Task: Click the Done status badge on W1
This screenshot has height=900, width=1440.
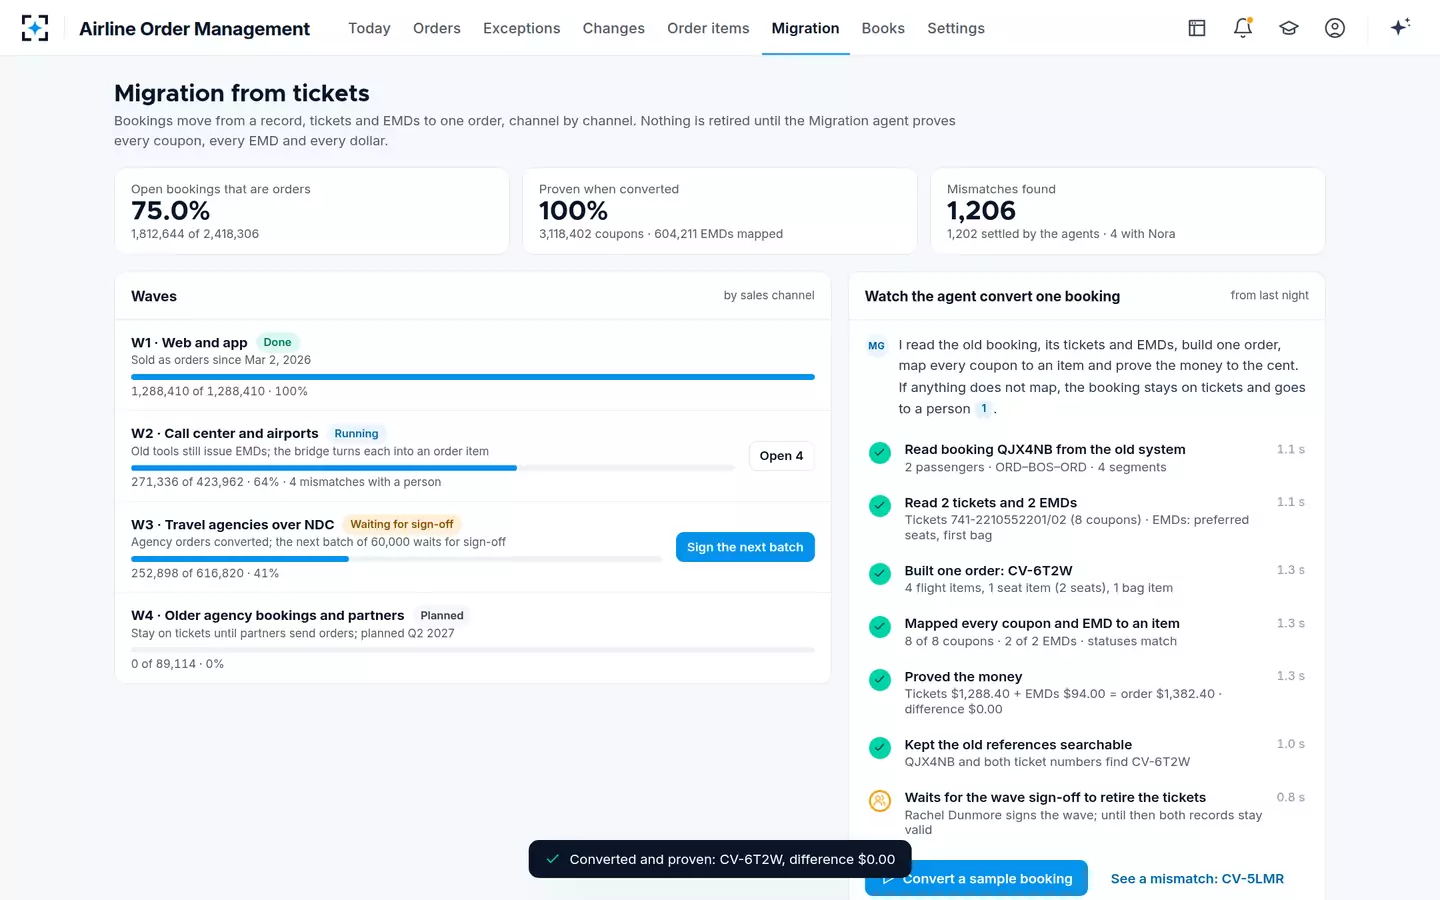Action: (277, 342)
